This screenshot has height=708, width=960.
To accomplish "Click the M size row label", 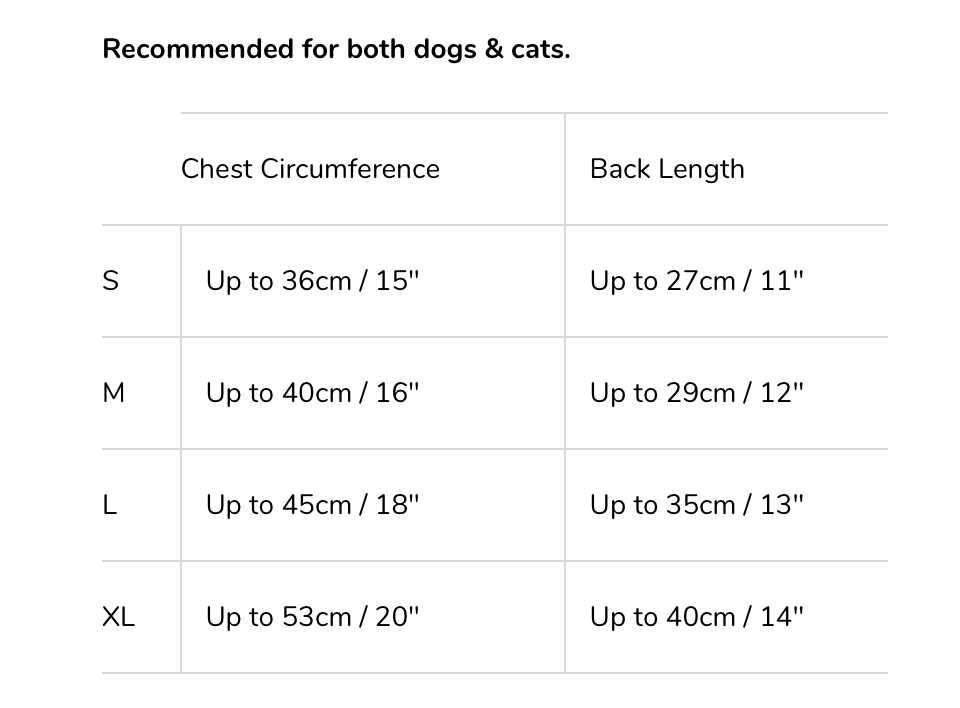I will tap(114, 393).
